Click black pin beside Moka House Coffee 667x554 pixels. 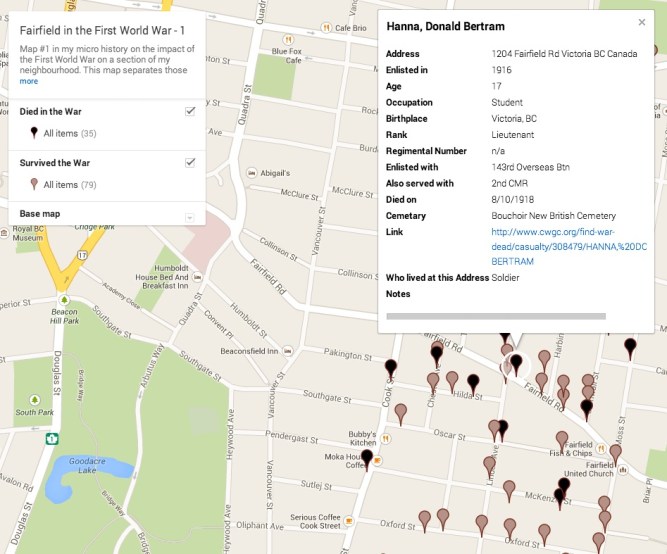pyautogui.click(x=367, y=458)
